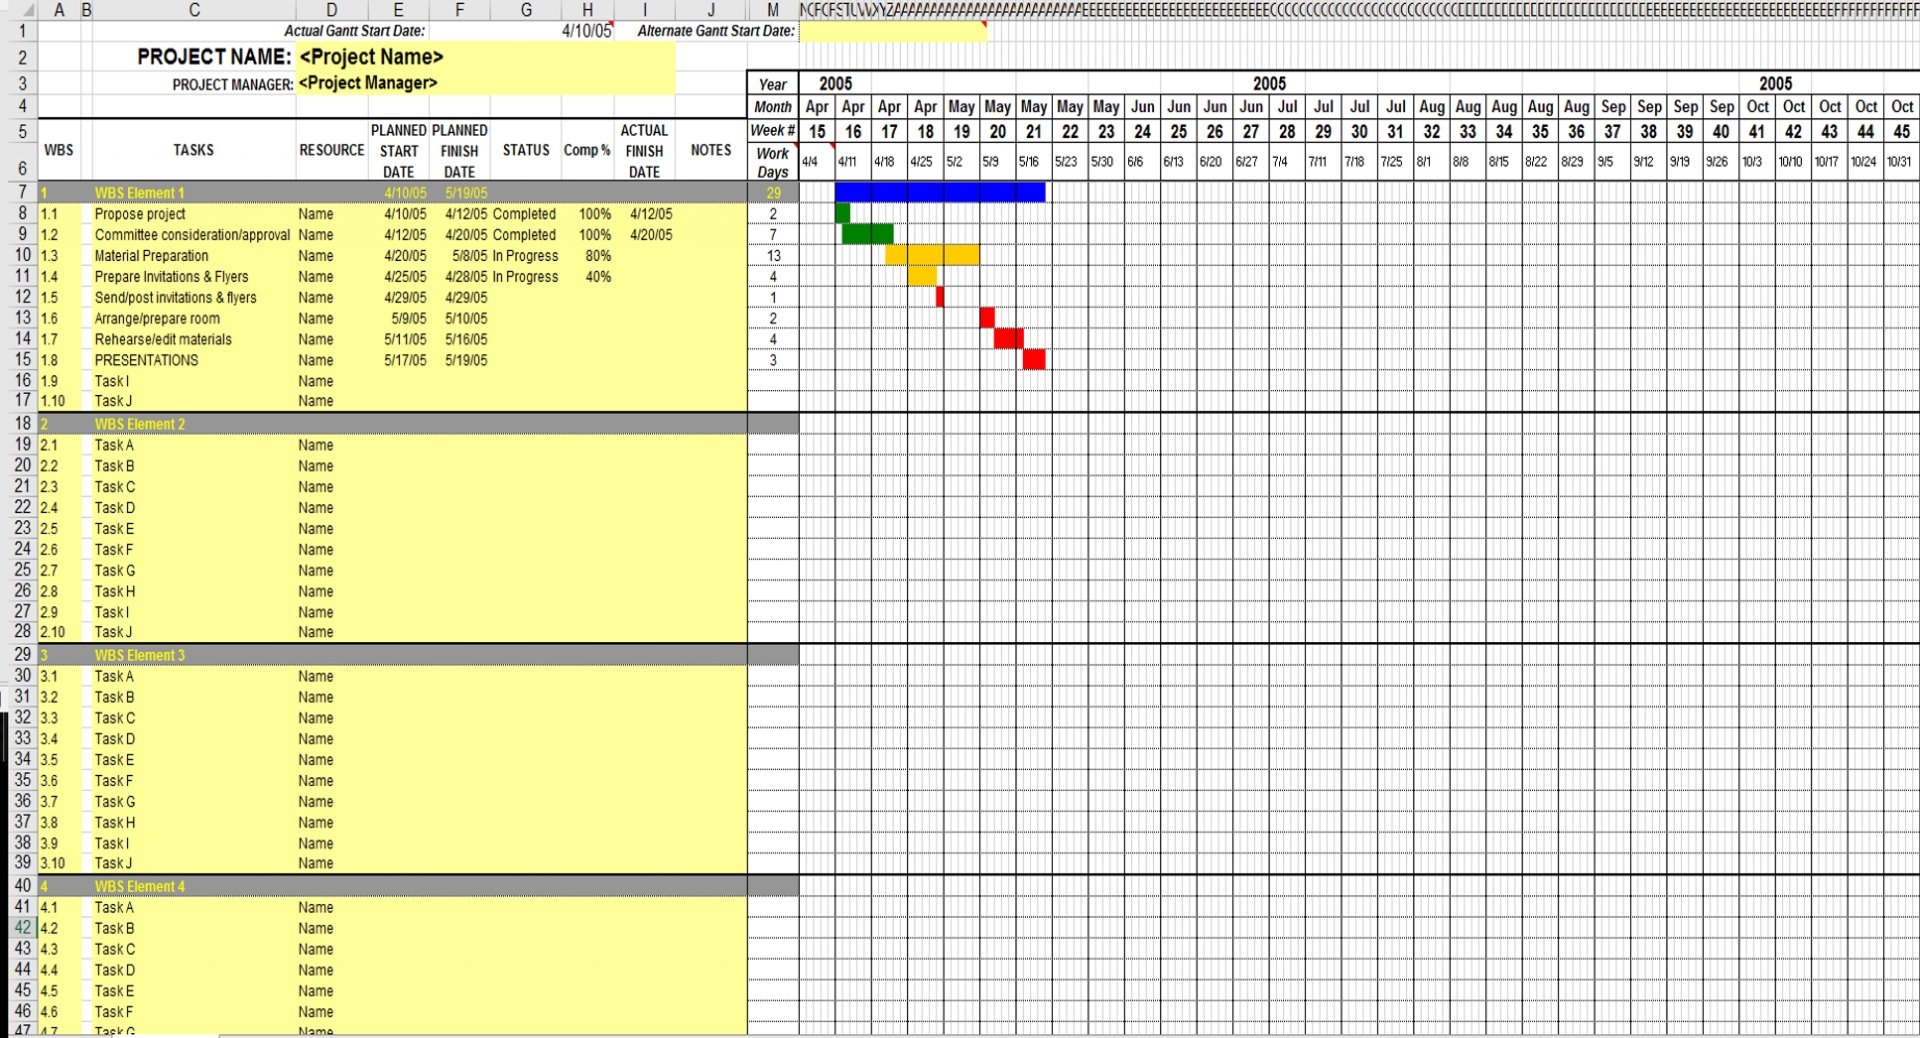Select the 80% Comp cell for Material Preparation
The height and width of the screenshot is (1038, 1920).
[598, 256]
